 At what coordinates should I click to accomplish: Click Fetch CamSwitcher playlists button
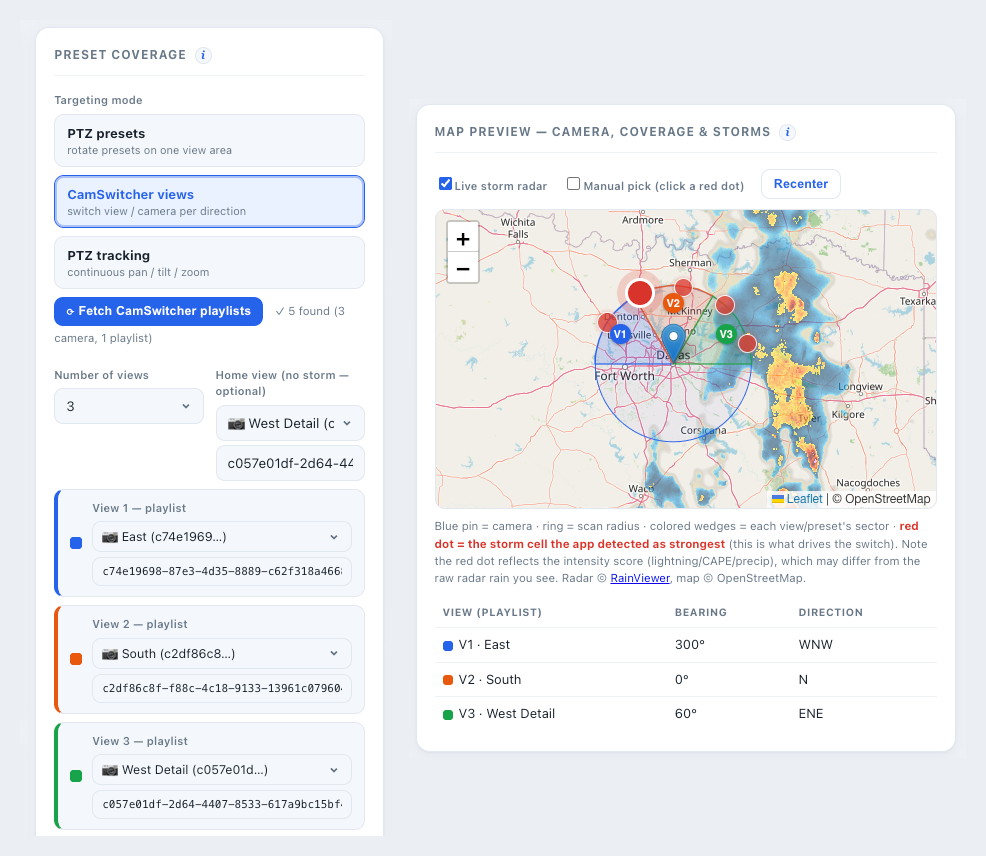tap(158, 311)
